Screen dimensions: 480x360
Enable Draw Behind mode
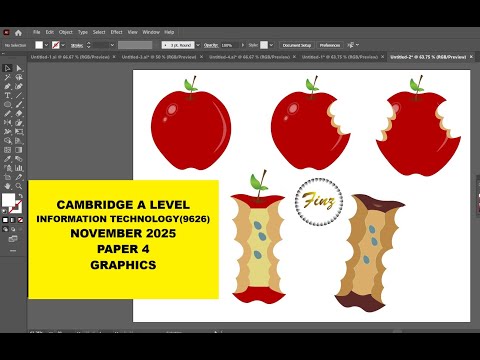(13, 229)
